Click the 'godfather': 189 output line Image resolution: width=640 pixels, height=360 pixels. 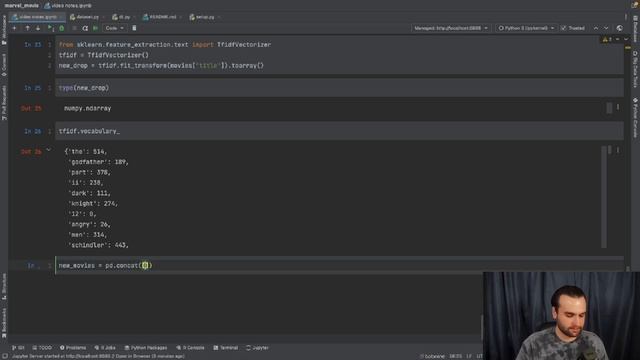(98, 162)
